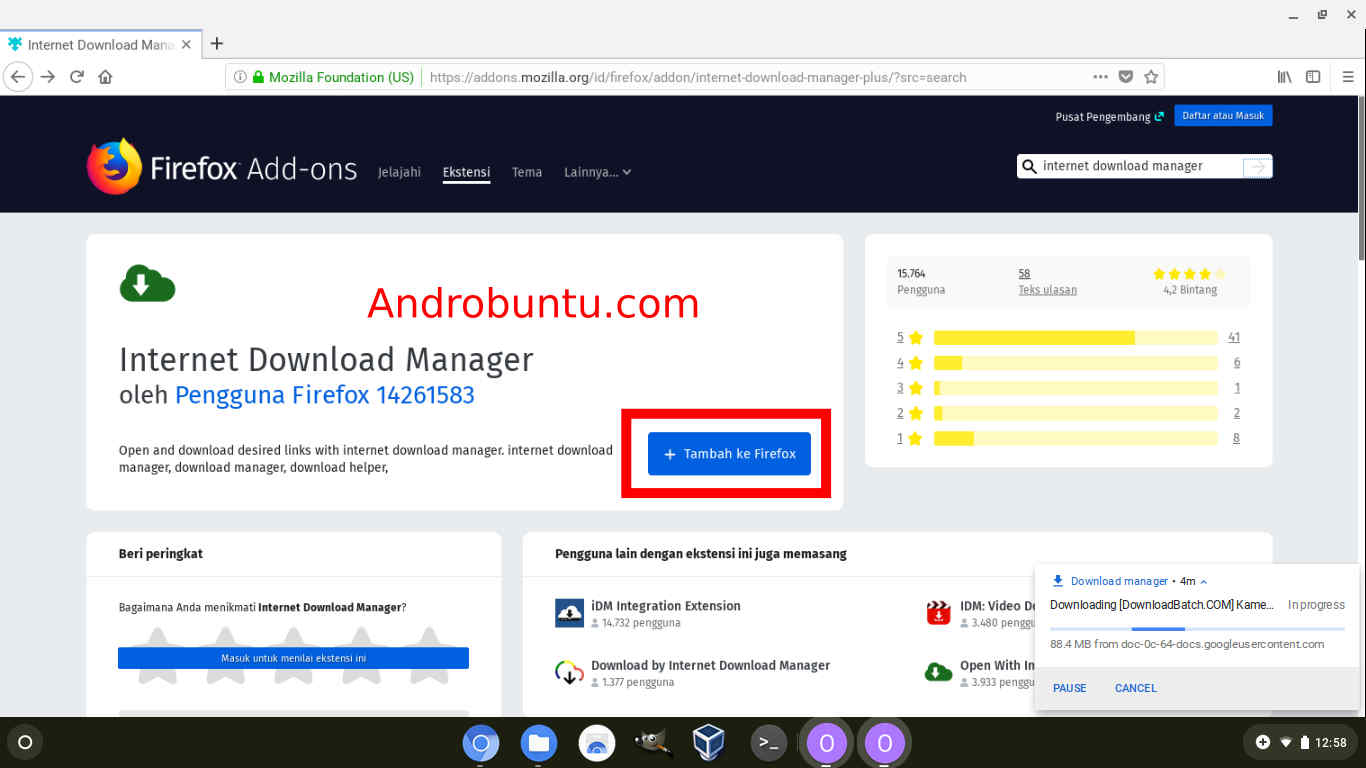
Task: Launch VirtualBox from the taskbar
Action: [708, 742]
